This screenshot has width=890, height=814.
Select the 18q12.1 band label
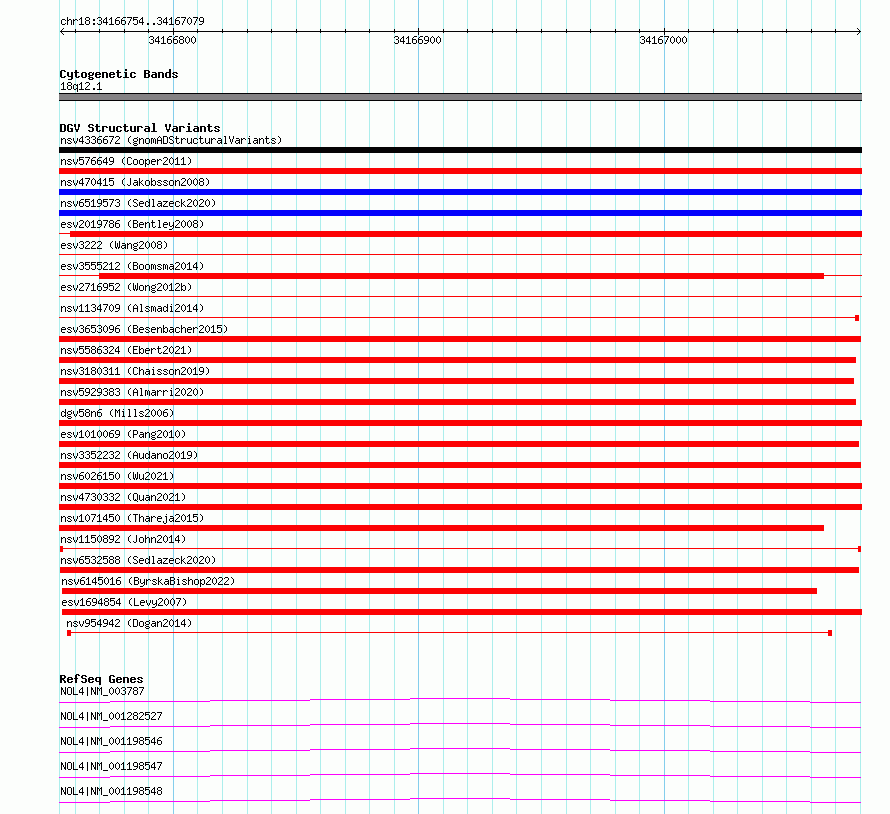click(x=81, y=86)
